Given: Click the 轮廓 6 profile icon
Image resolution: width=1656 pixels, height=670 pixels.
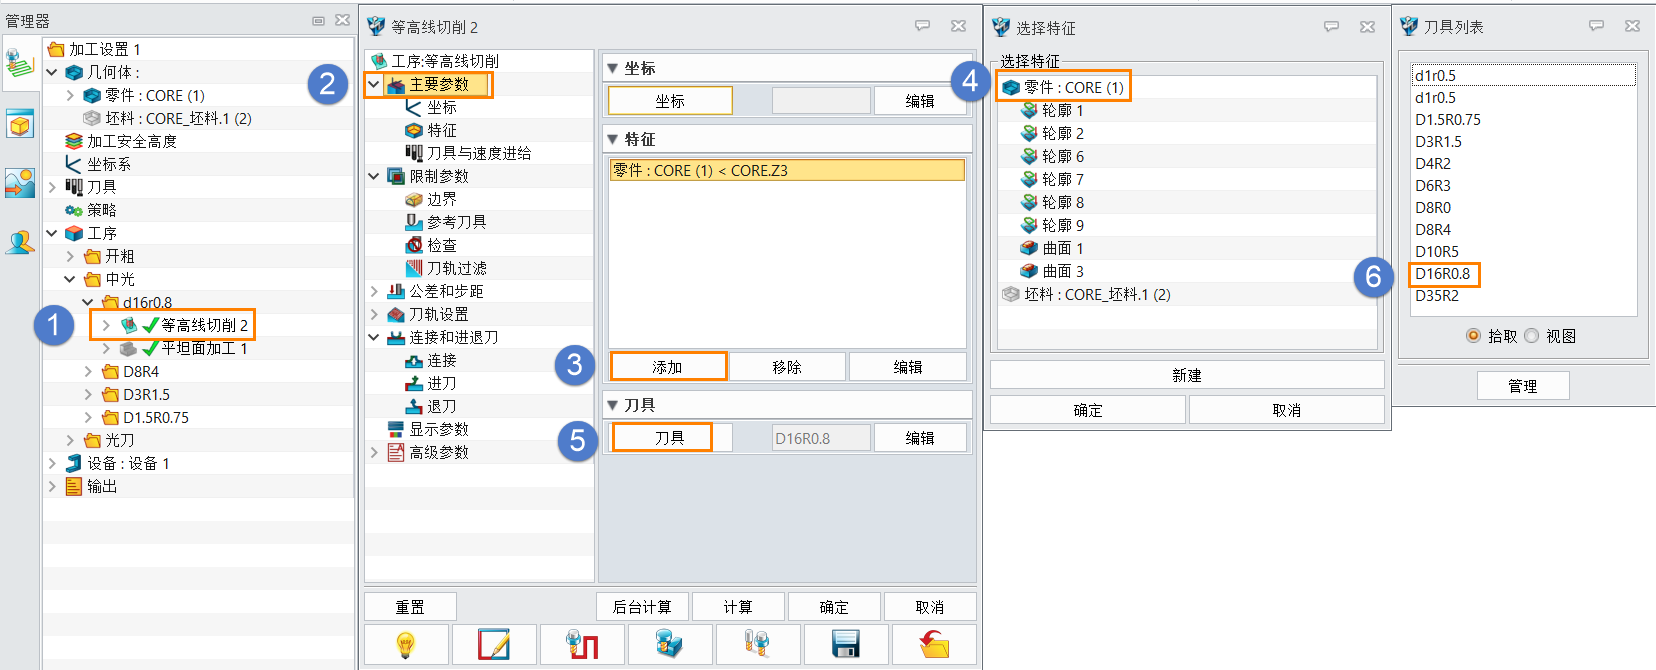Looking at the screenshot, I should [x=1029, y=156].
